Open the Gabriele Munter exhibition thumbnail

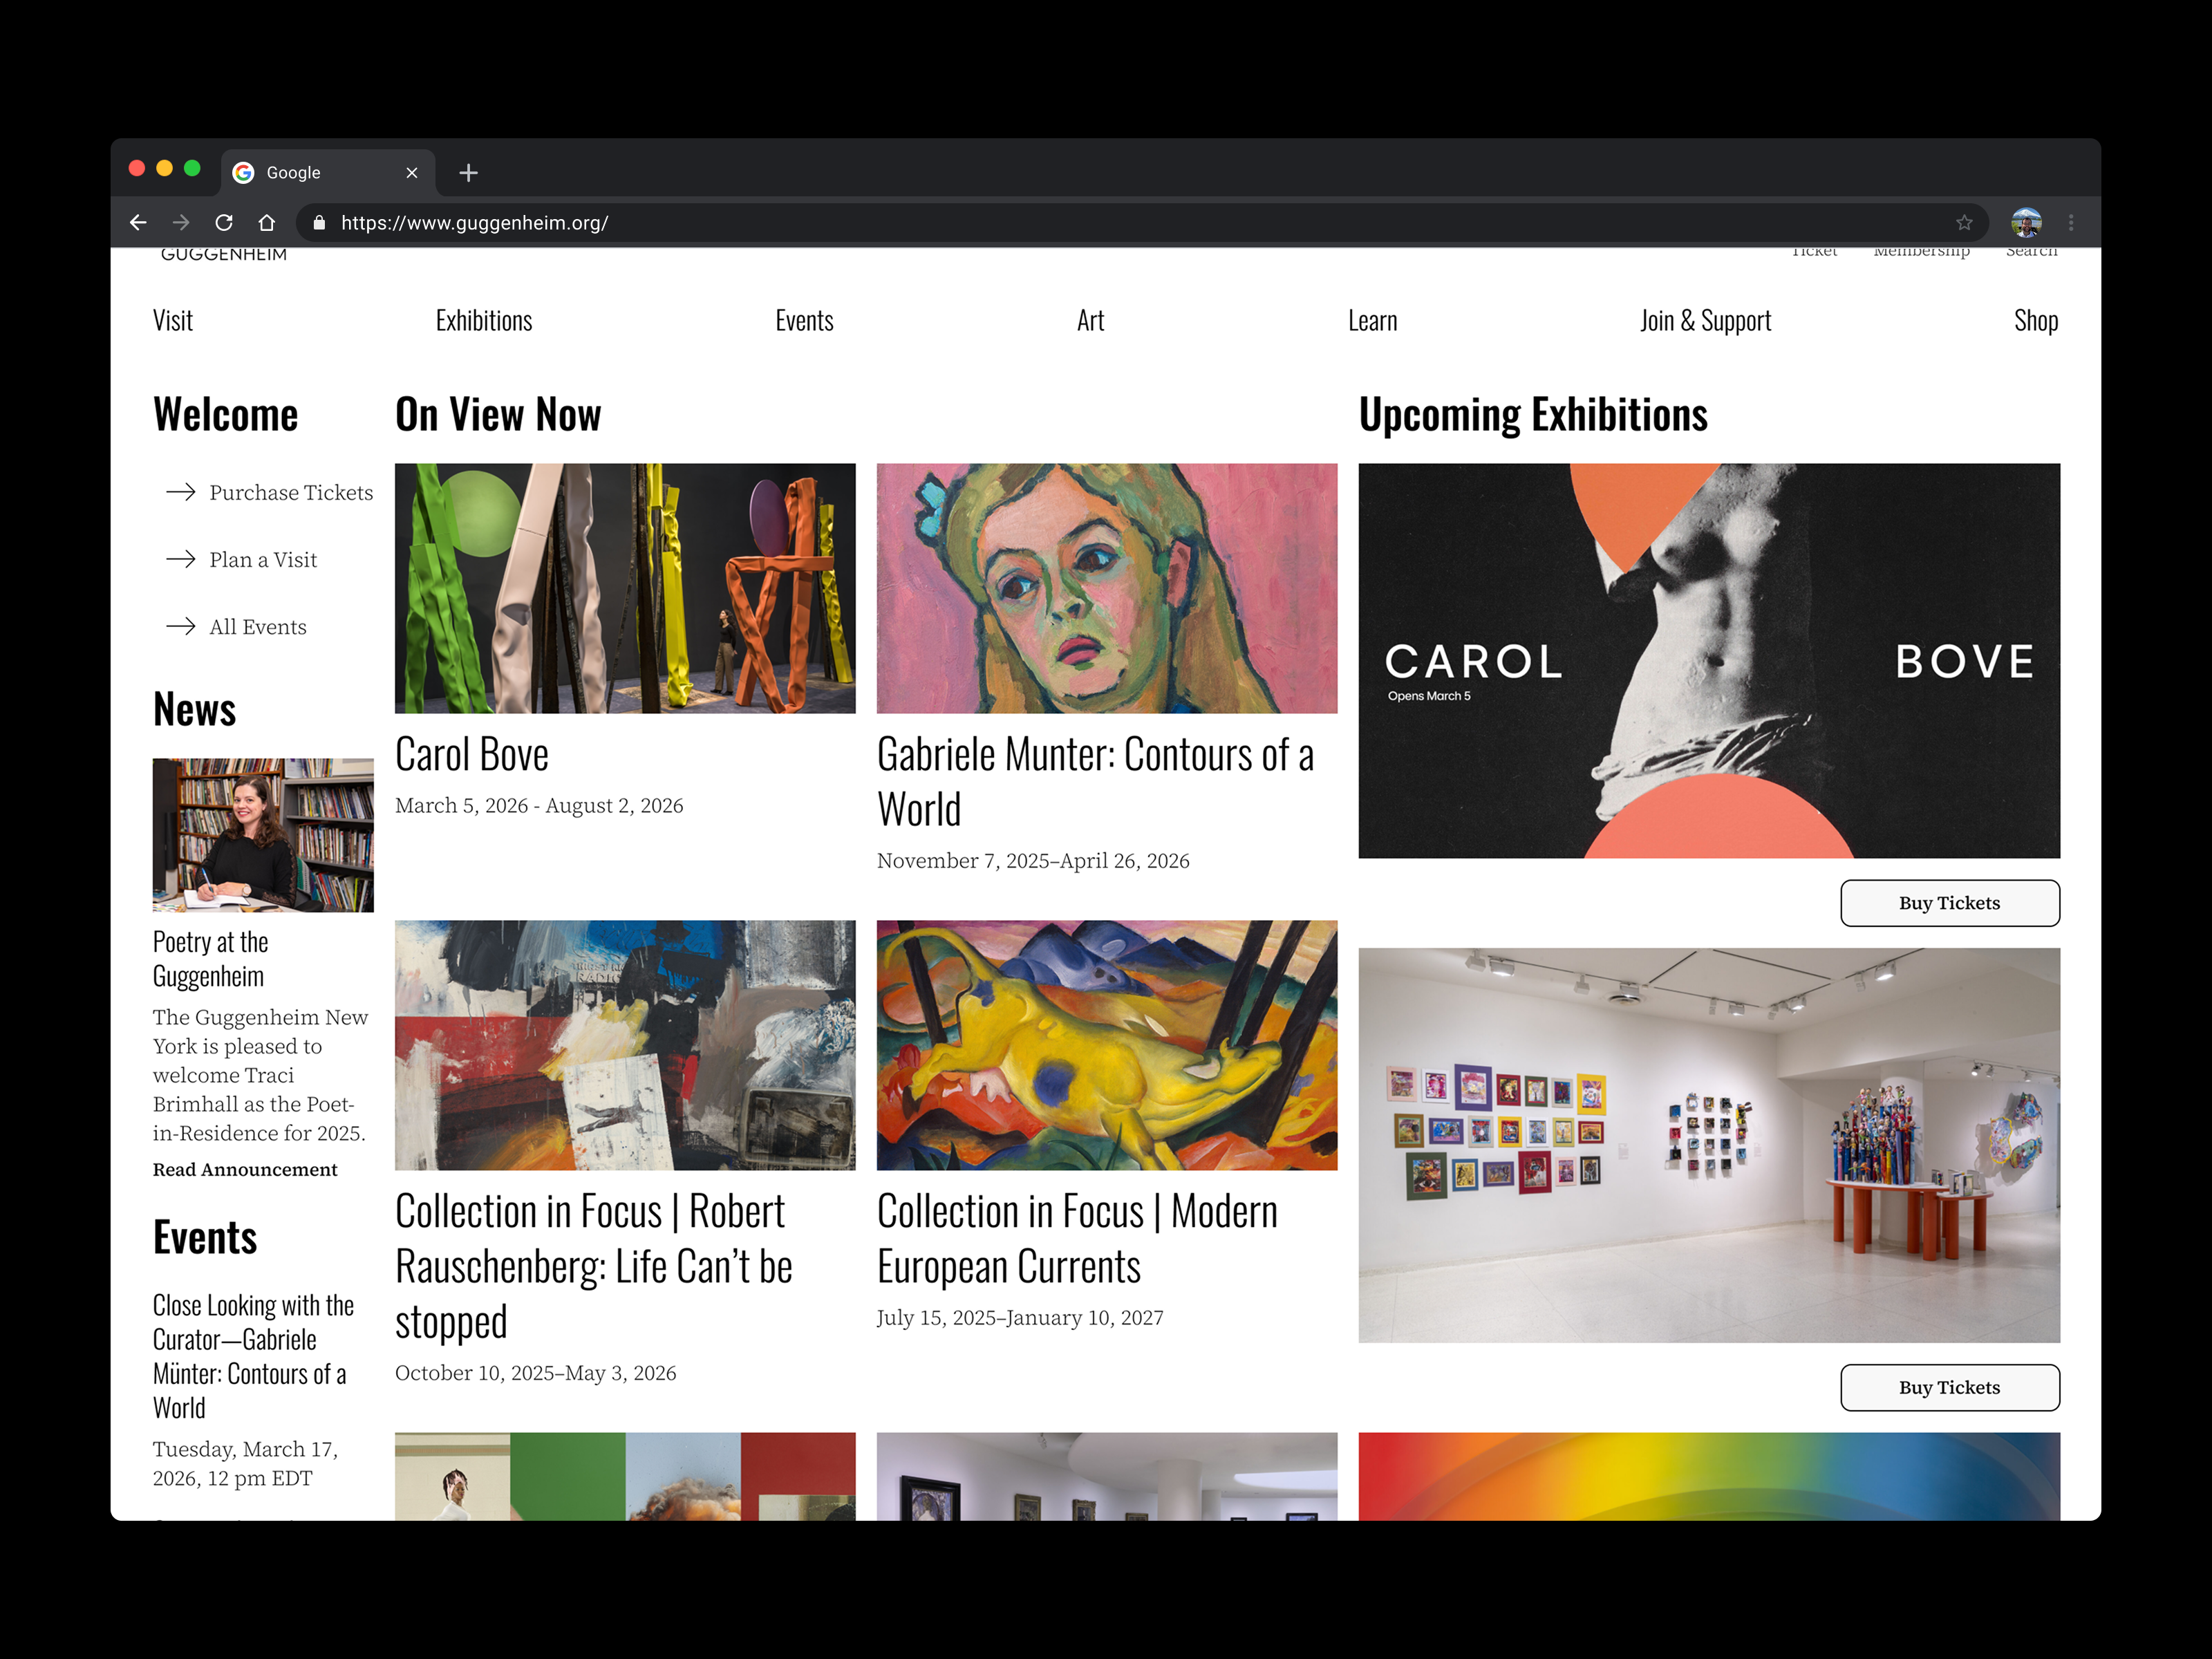[1107, 588]
